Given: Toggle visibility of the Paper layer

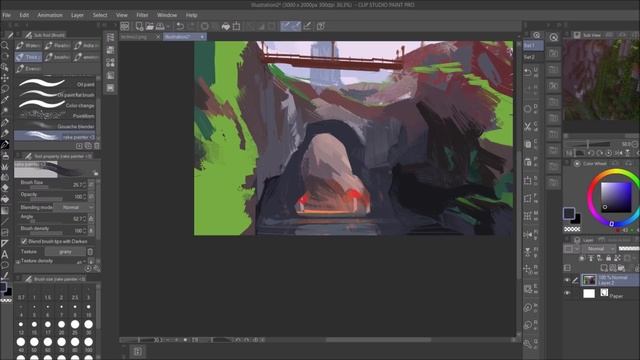Looking at the screenshot, I should point(567,293).
